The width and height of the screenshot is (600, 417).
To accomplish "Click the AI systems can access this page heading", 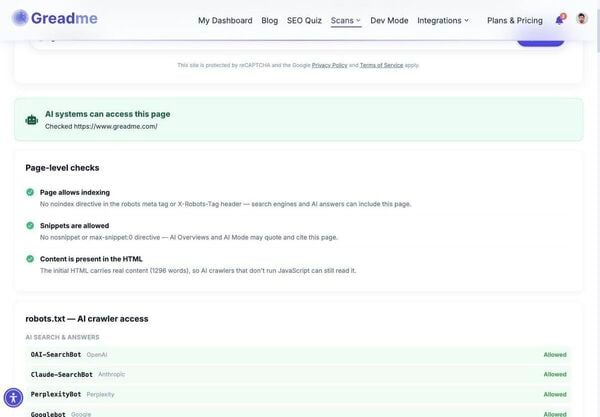I will (x=108, y=114).
